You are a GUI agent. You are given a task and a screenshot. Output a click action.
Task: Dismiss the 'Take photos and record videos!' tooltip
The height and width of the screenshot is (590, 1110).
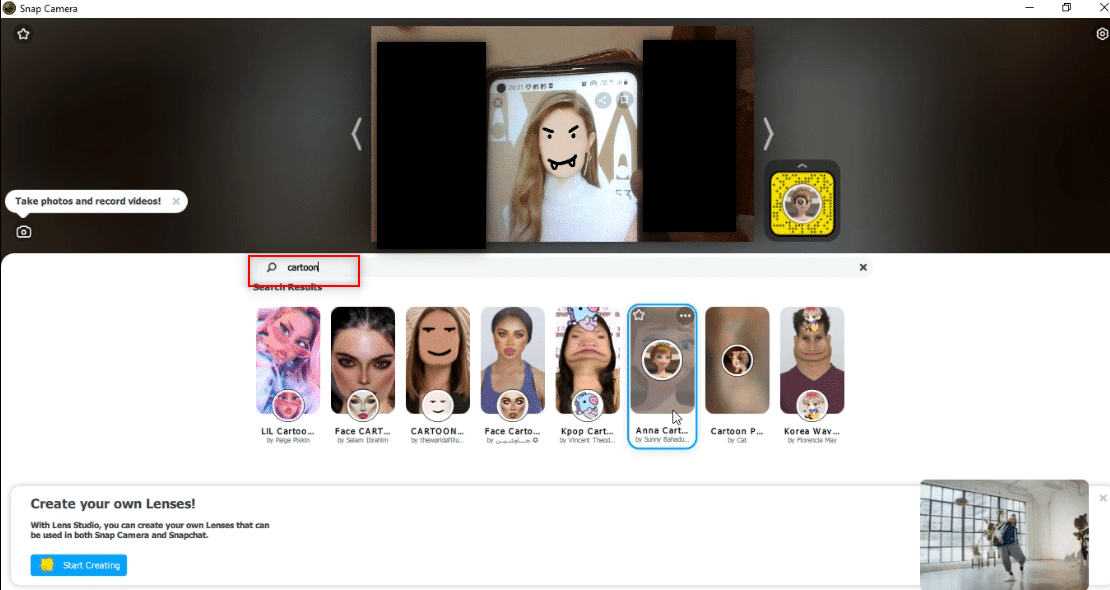coord(176,201)
